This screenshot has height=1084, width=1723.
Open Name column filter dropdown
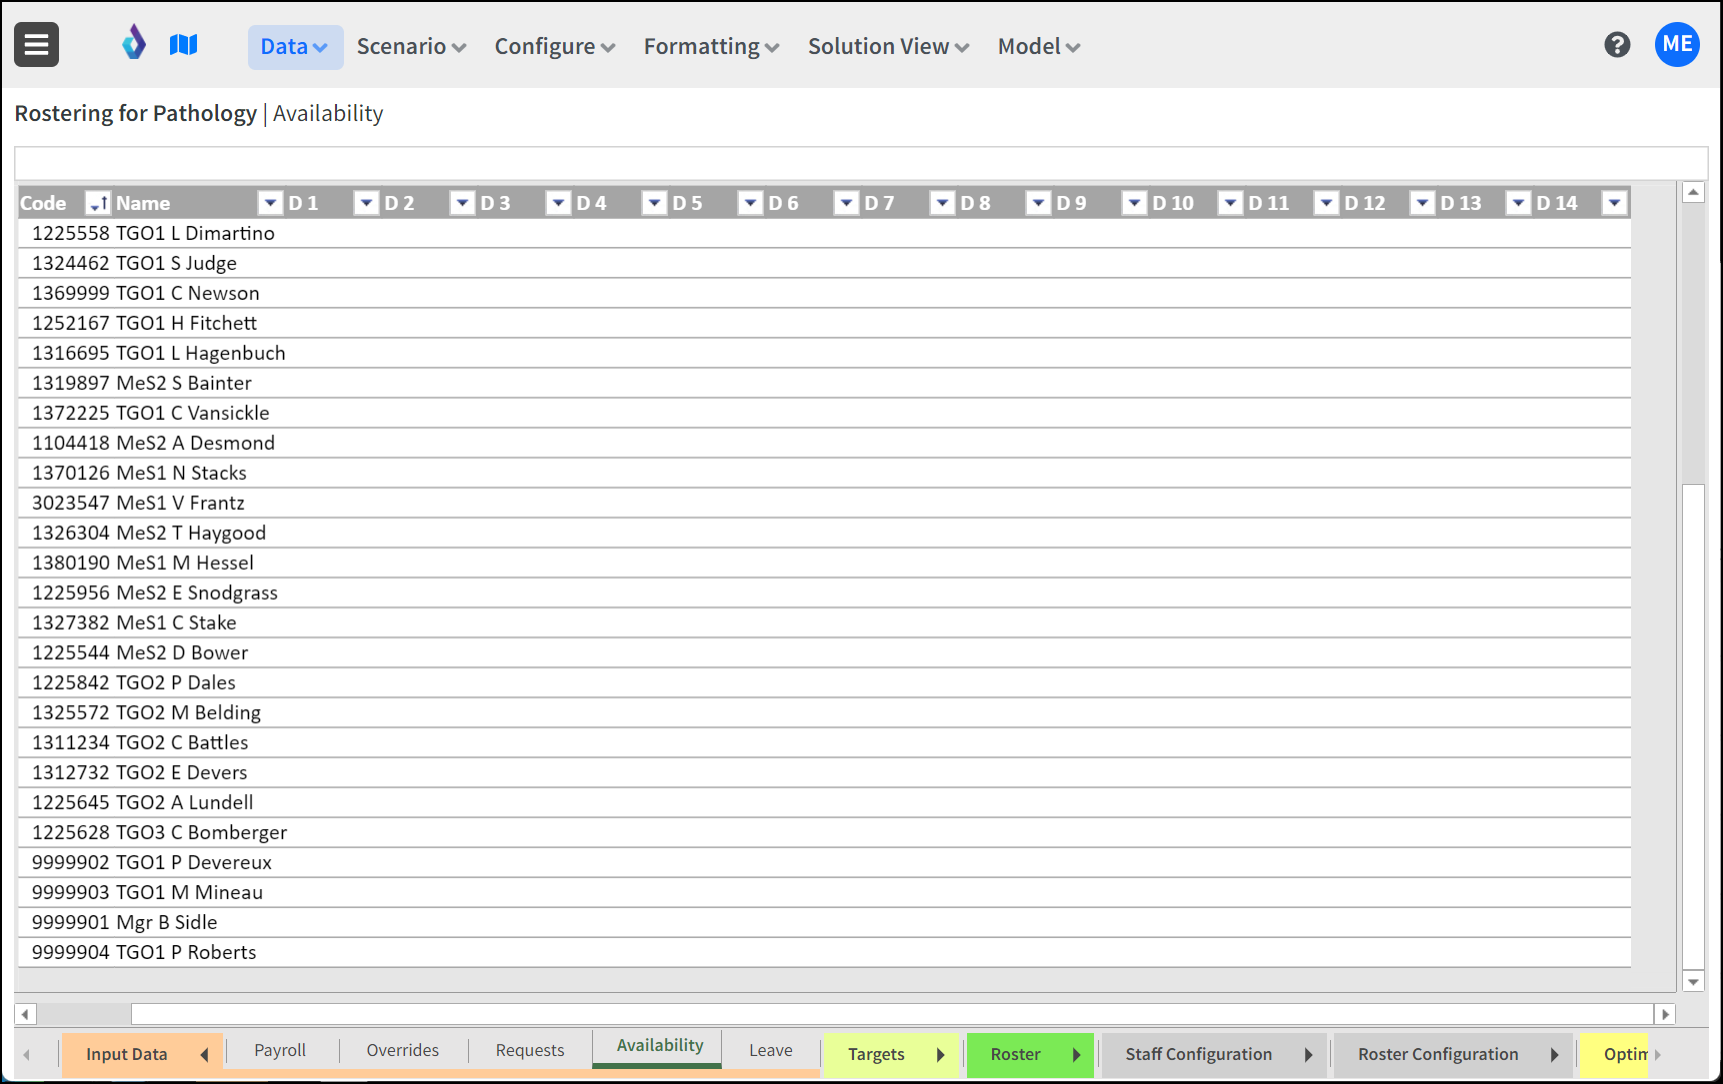[x=270, y=204]
